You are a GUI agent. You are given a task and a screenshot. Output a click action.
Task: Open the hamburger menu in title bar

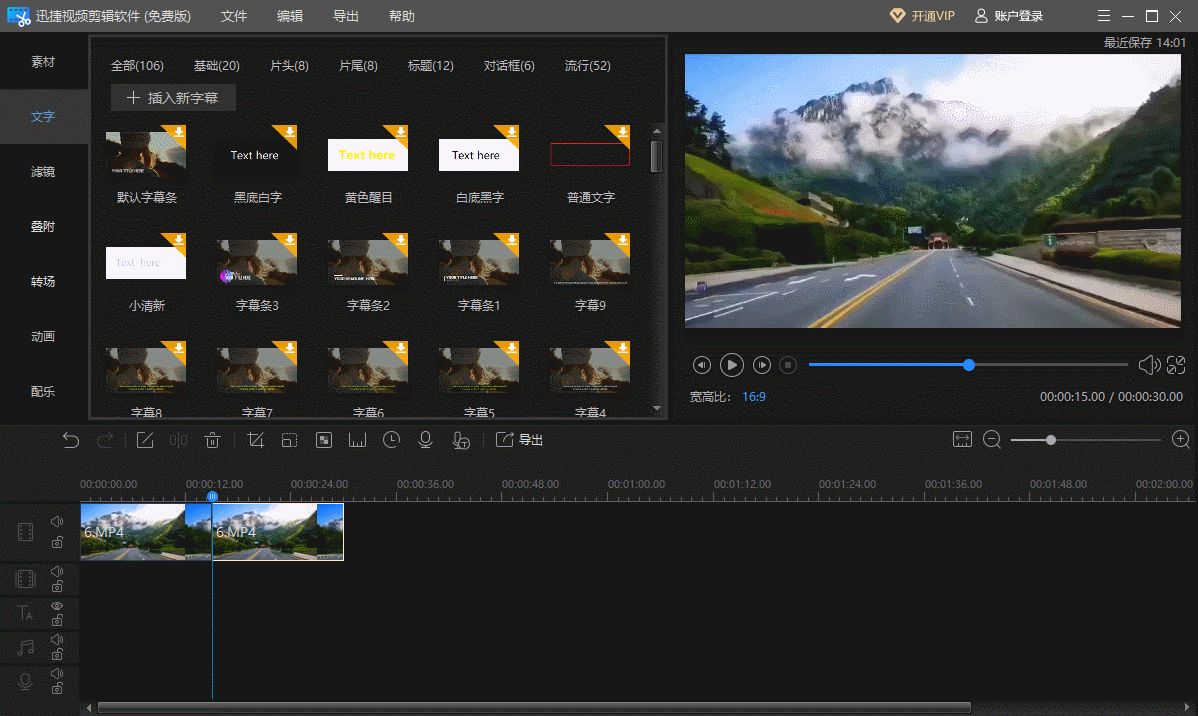1103,16
